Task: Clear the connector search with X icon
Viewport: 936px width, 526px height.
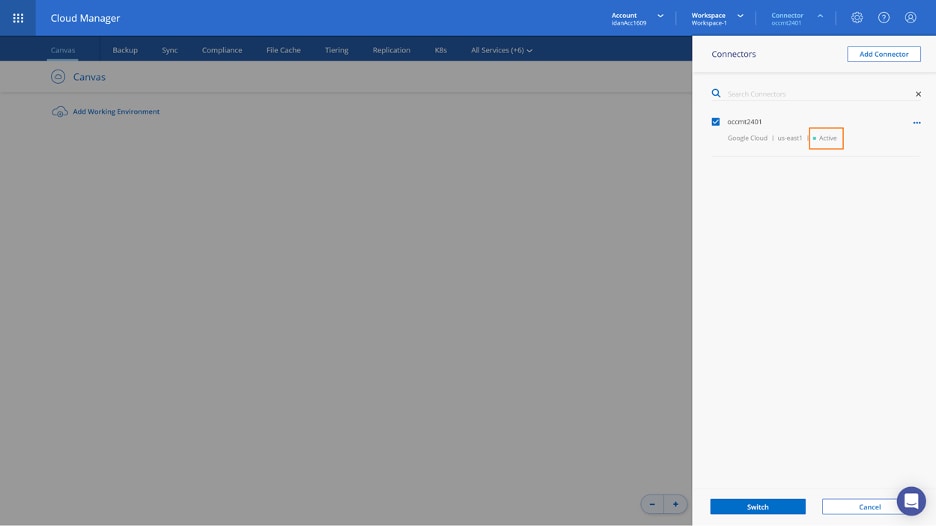Action: 918,94
